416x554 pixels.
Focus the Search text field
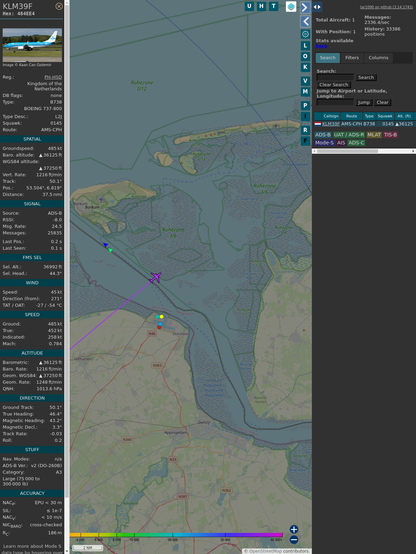click(x=335, y=77)
